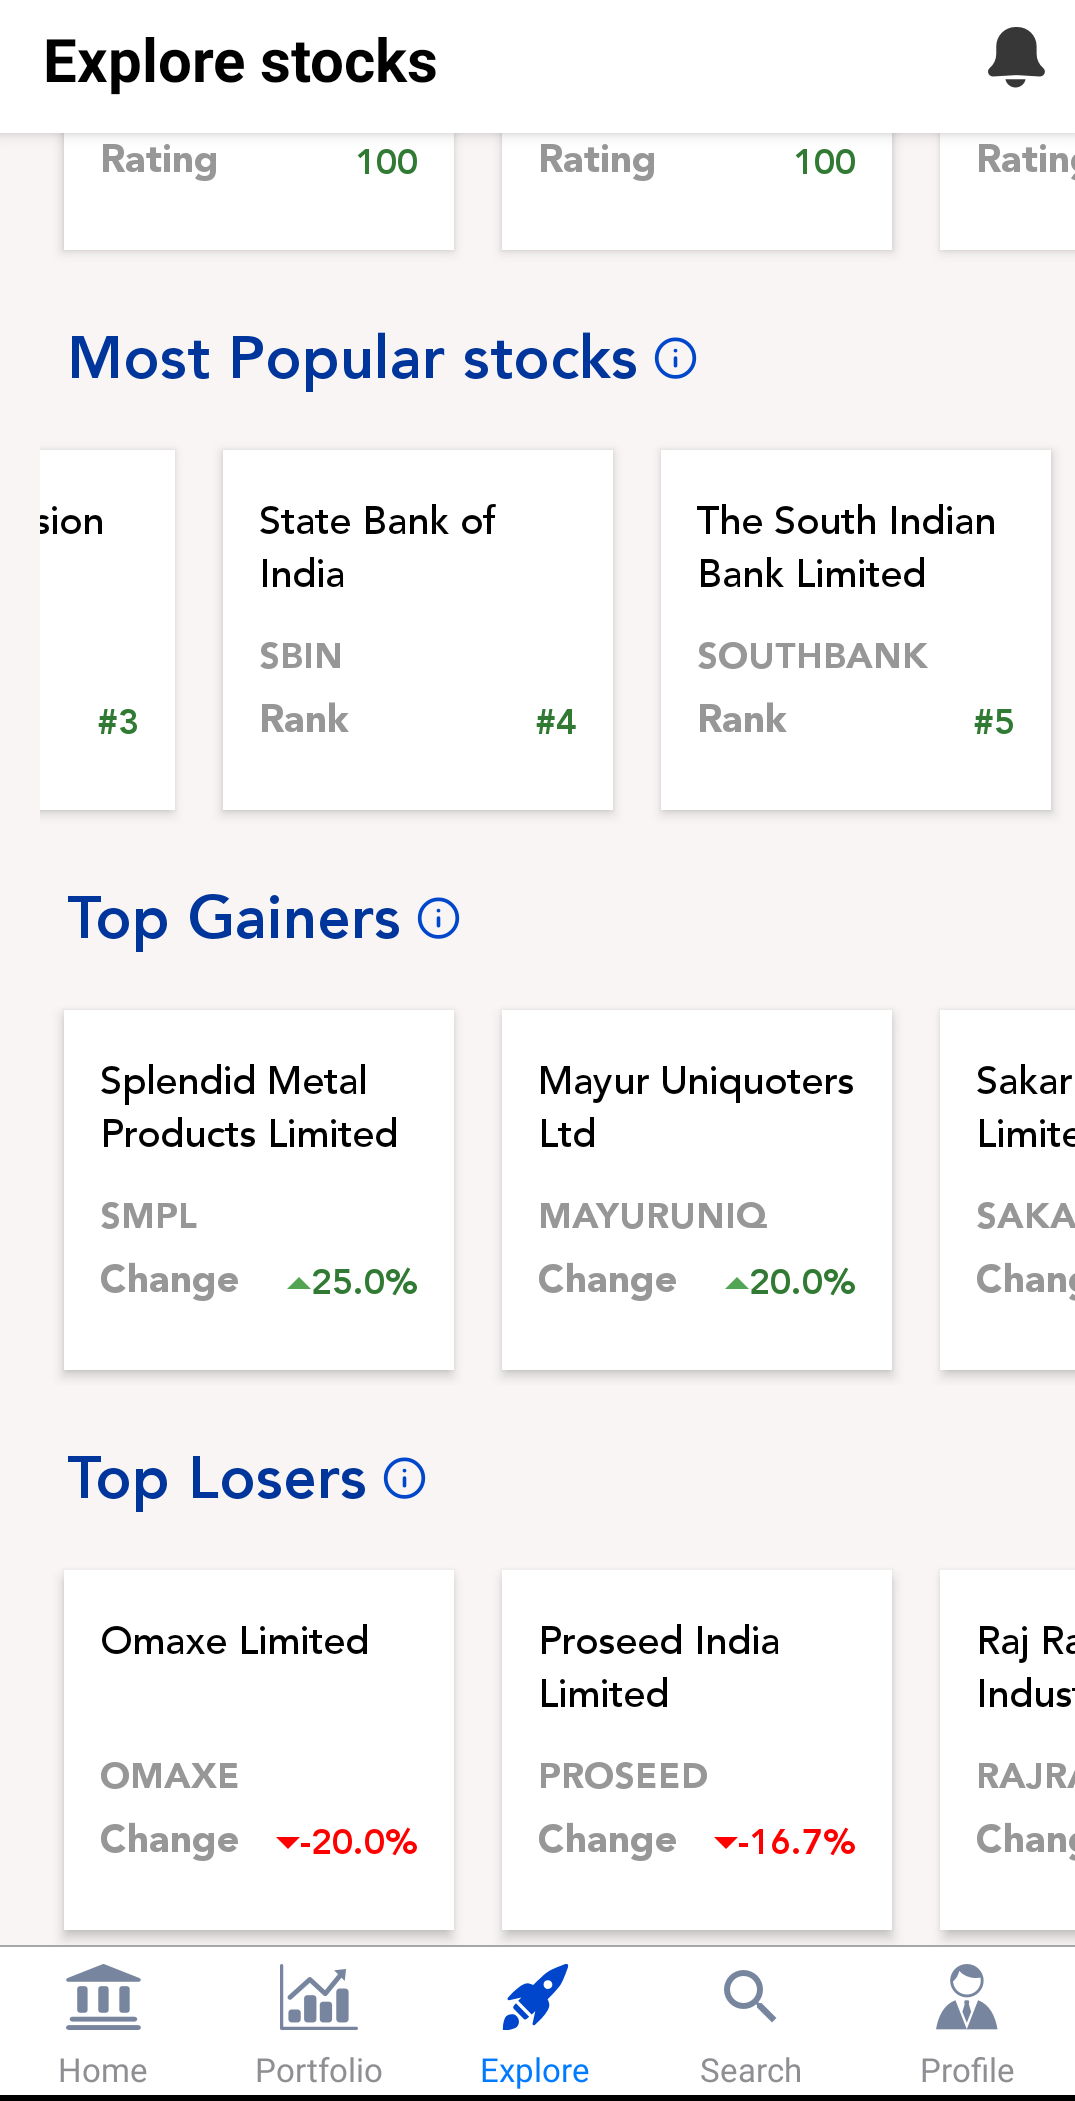Tap info icon beside Top Losers
1075x2101 pixels.
tap(404, 1478)
